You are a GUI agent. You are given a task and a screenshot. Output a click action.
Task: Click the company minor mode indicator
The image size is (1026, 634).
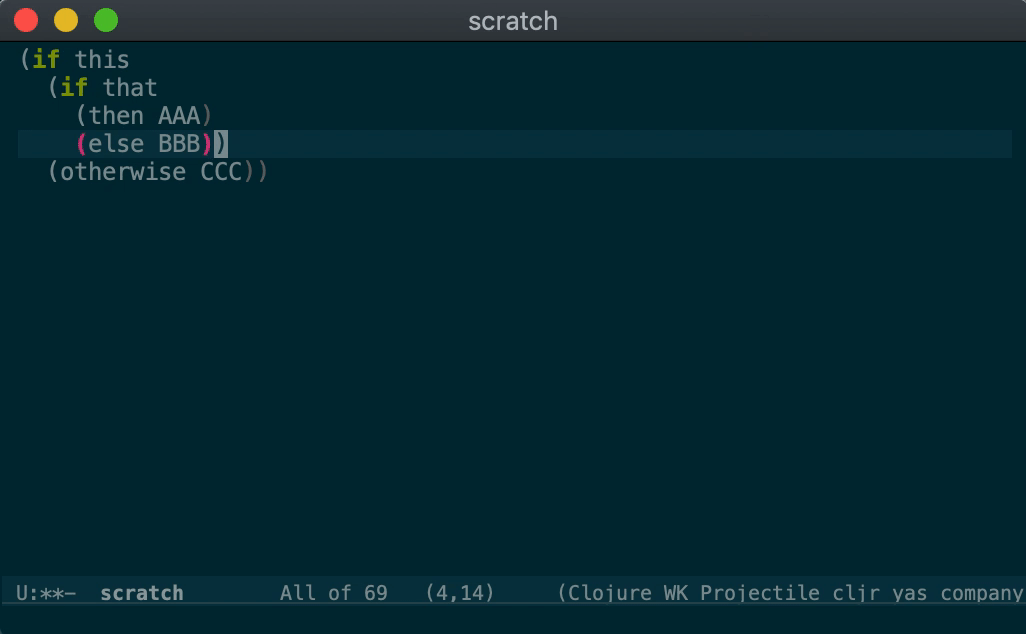tap(981, 593)
